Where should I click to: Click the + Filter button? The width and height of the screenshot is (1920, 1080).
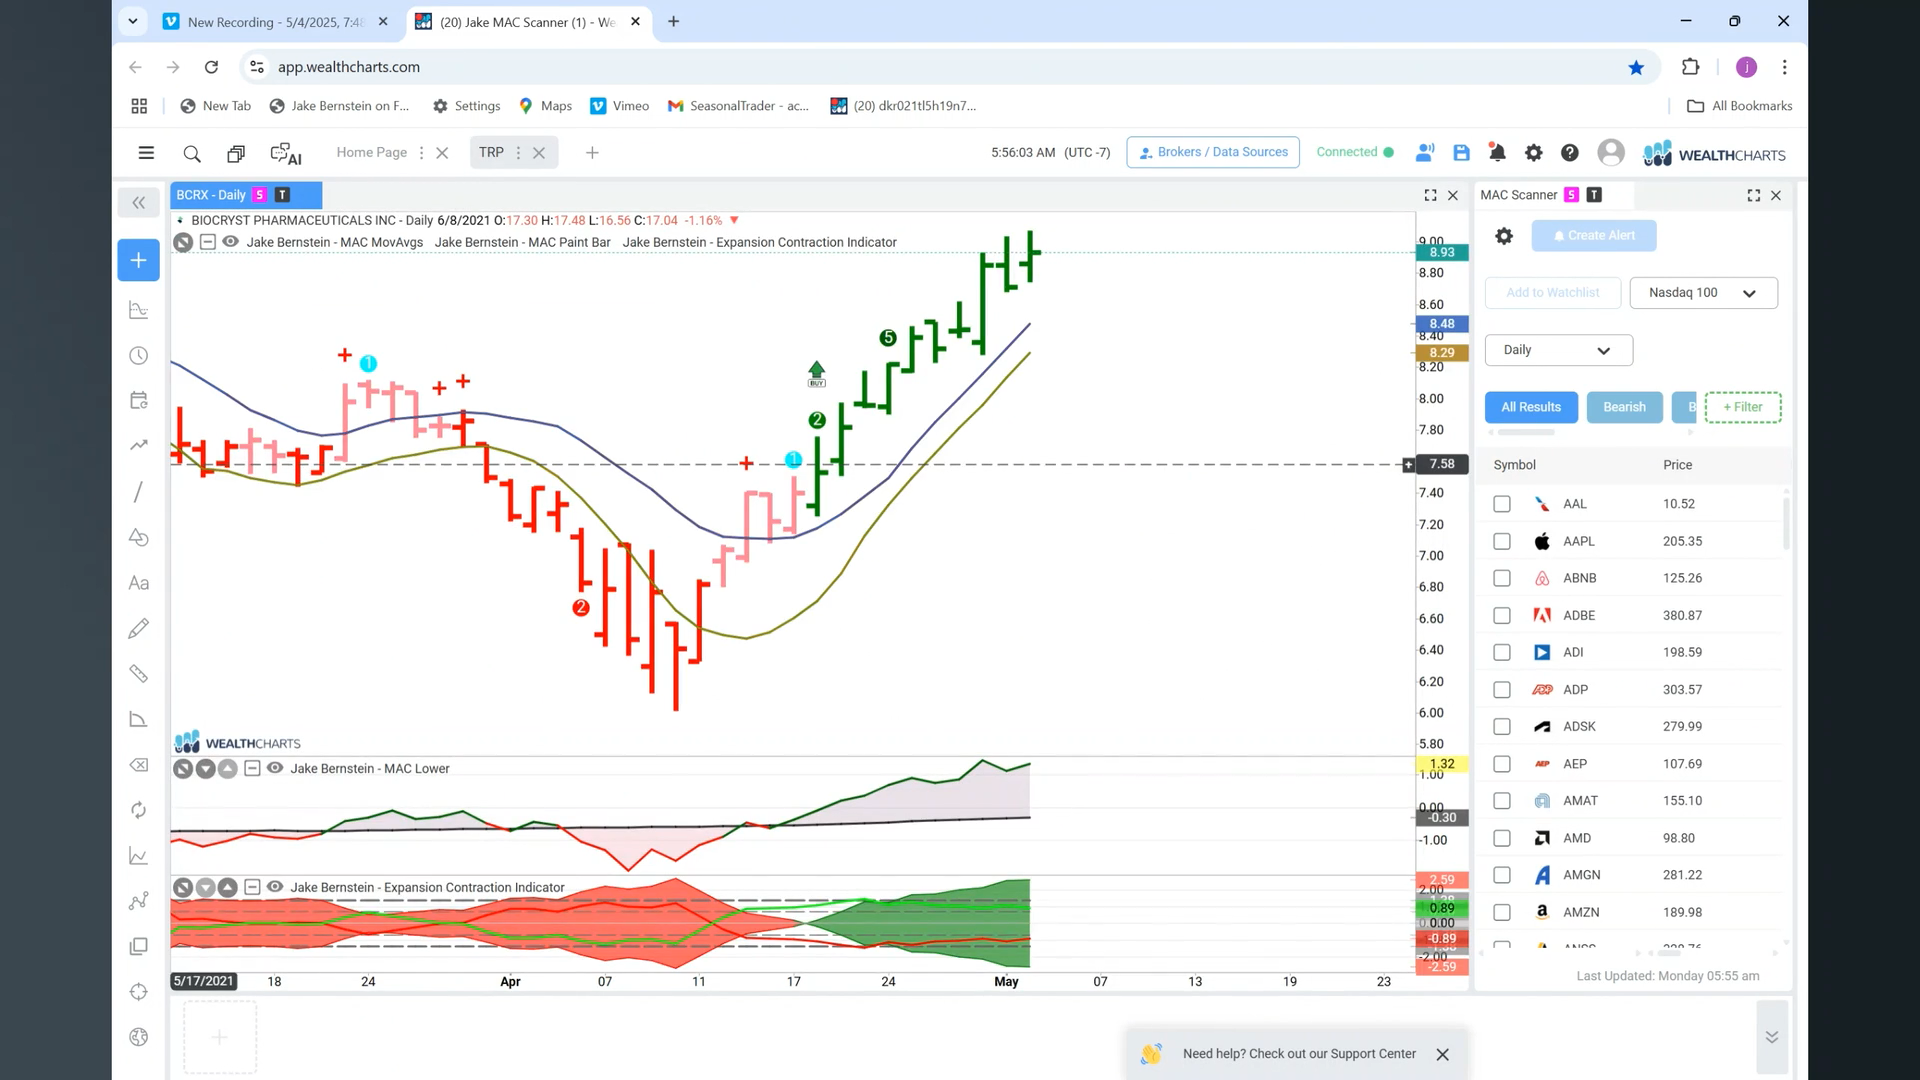(x=1743, y=407)
